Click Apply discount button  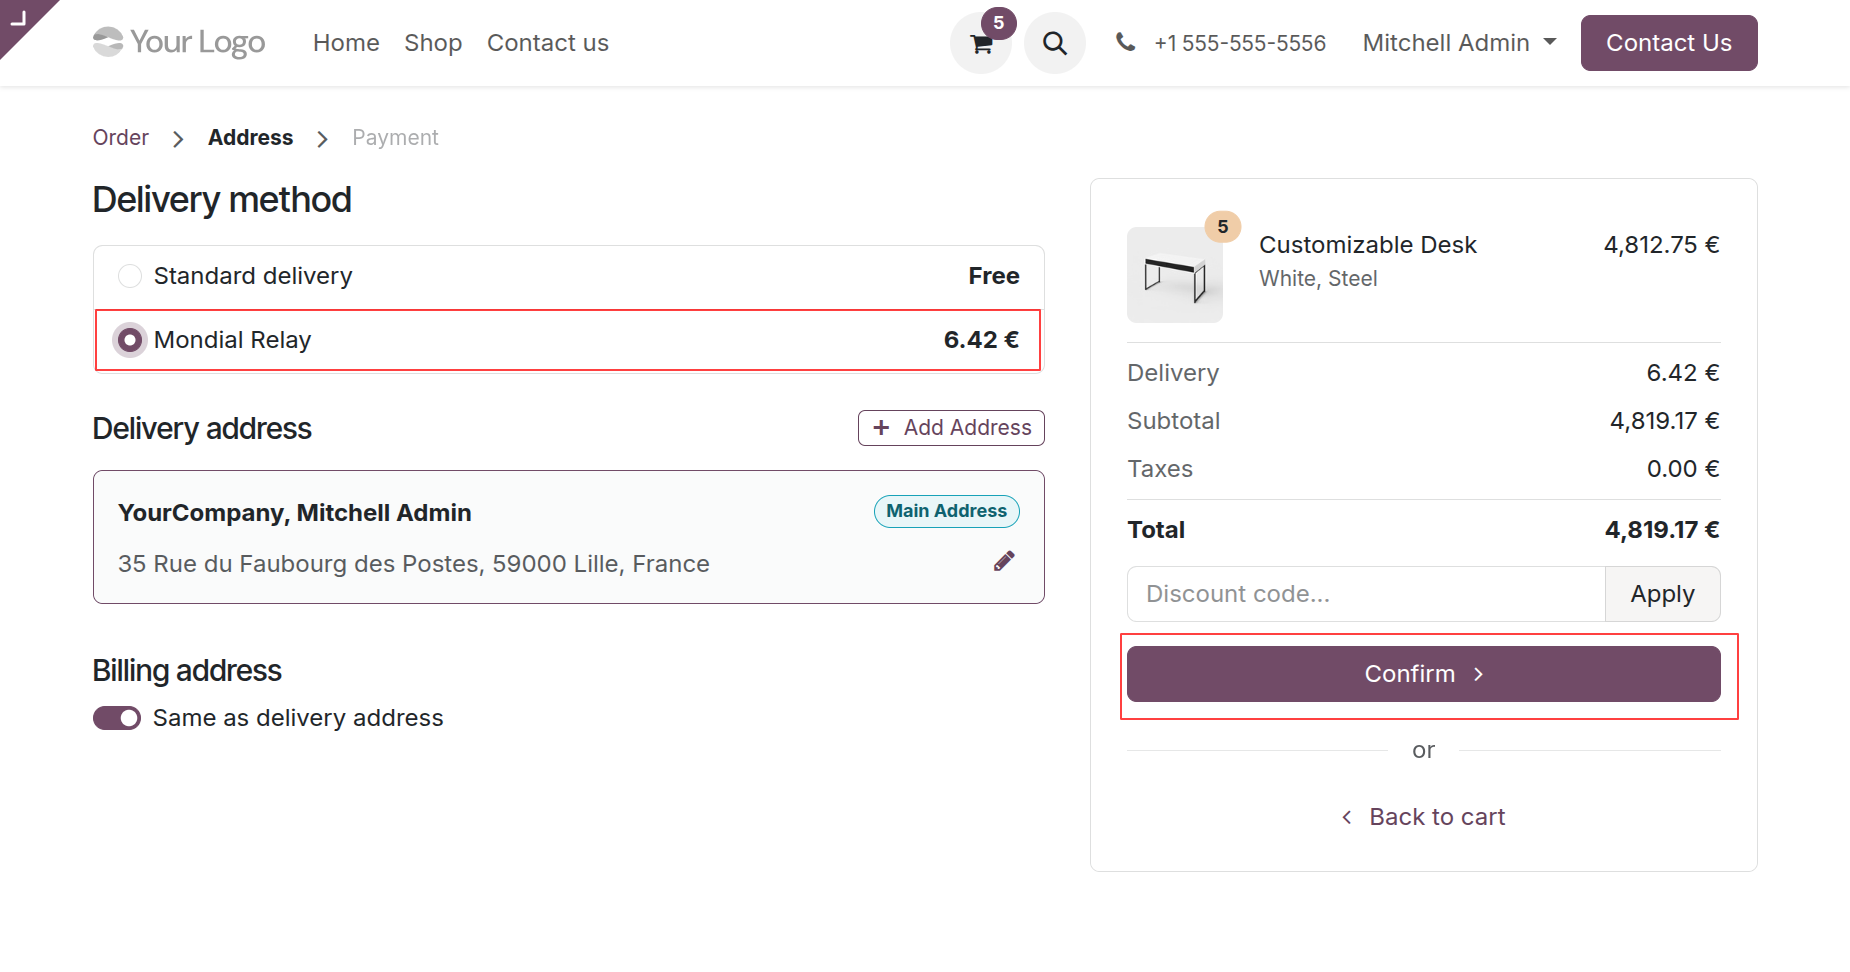coord(1662,594)
